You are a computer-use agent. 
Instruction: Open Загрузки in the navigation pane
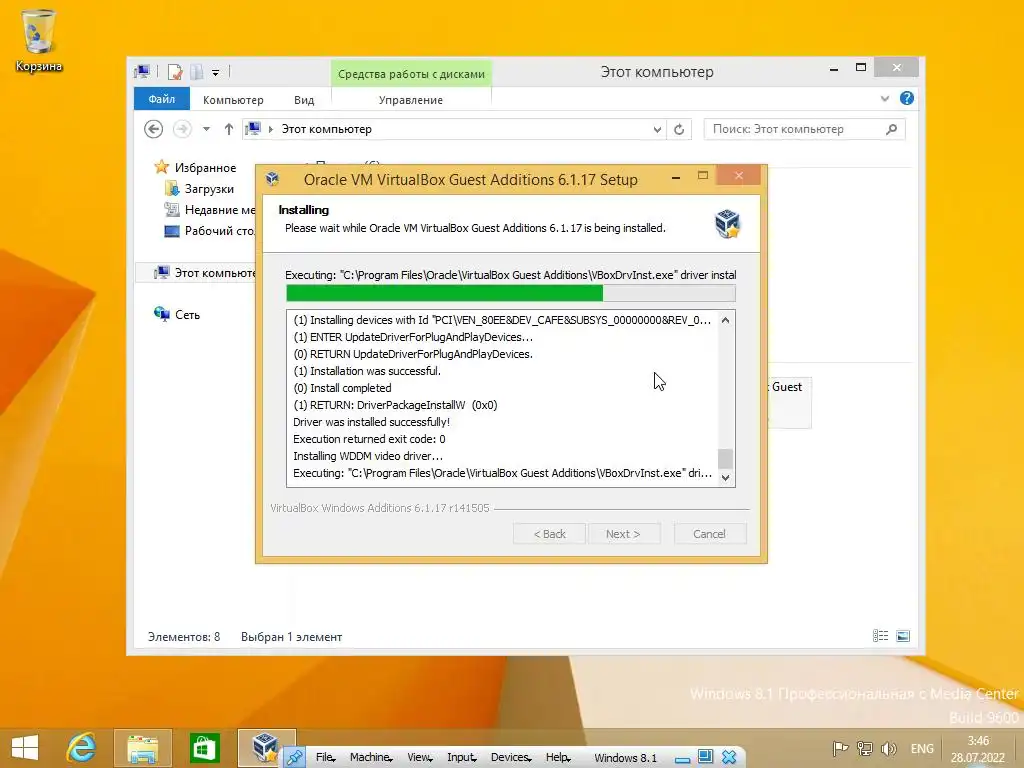[209, 189]
